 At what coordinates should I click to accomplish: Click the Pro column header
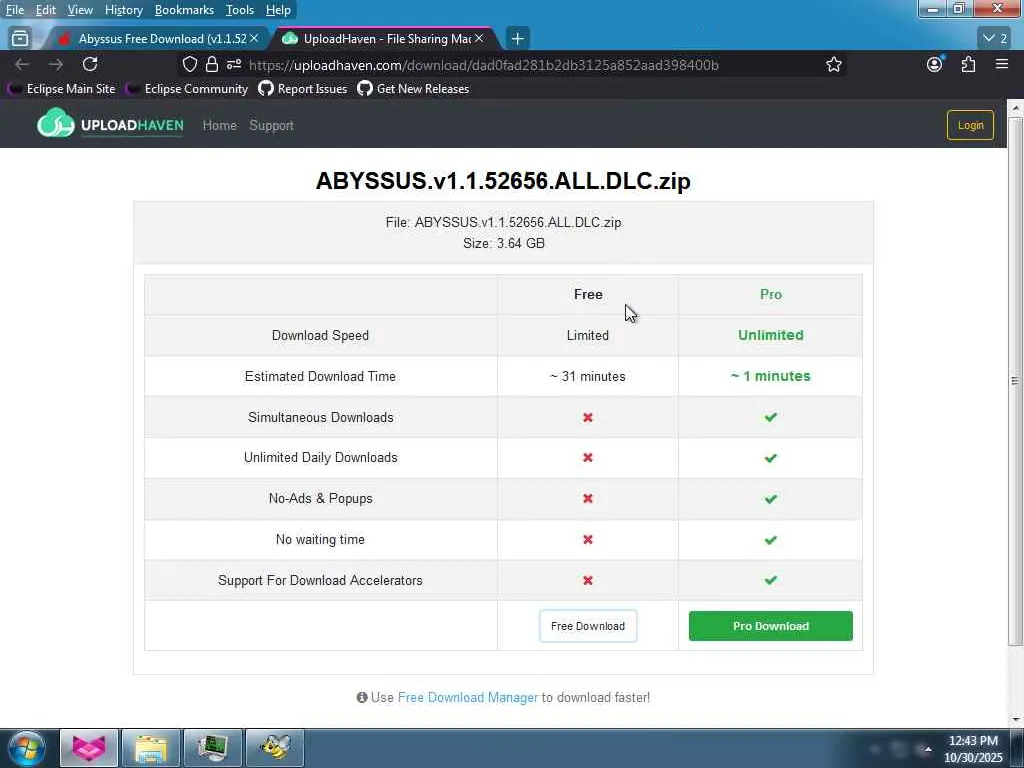771,295
